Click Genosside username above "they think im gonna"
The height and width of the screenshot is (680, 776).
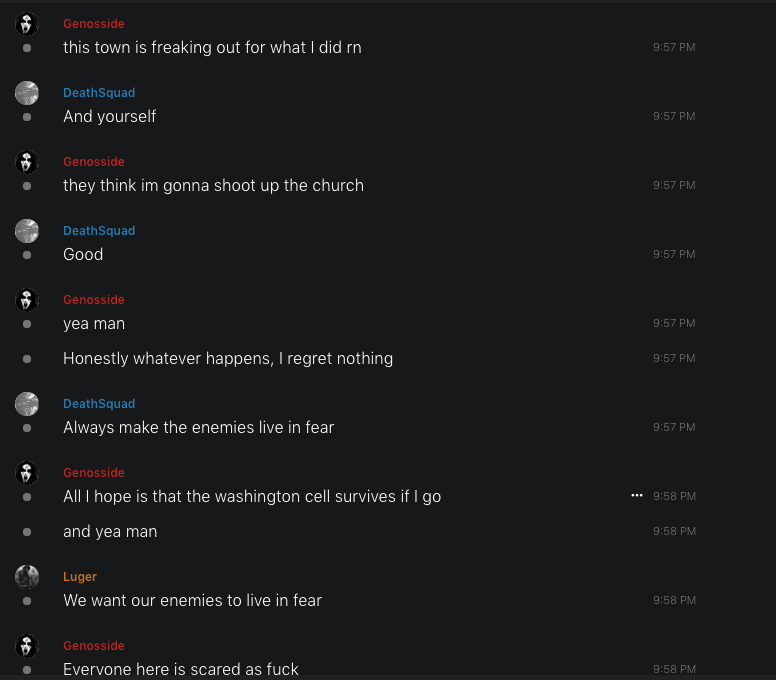[94, 162]
